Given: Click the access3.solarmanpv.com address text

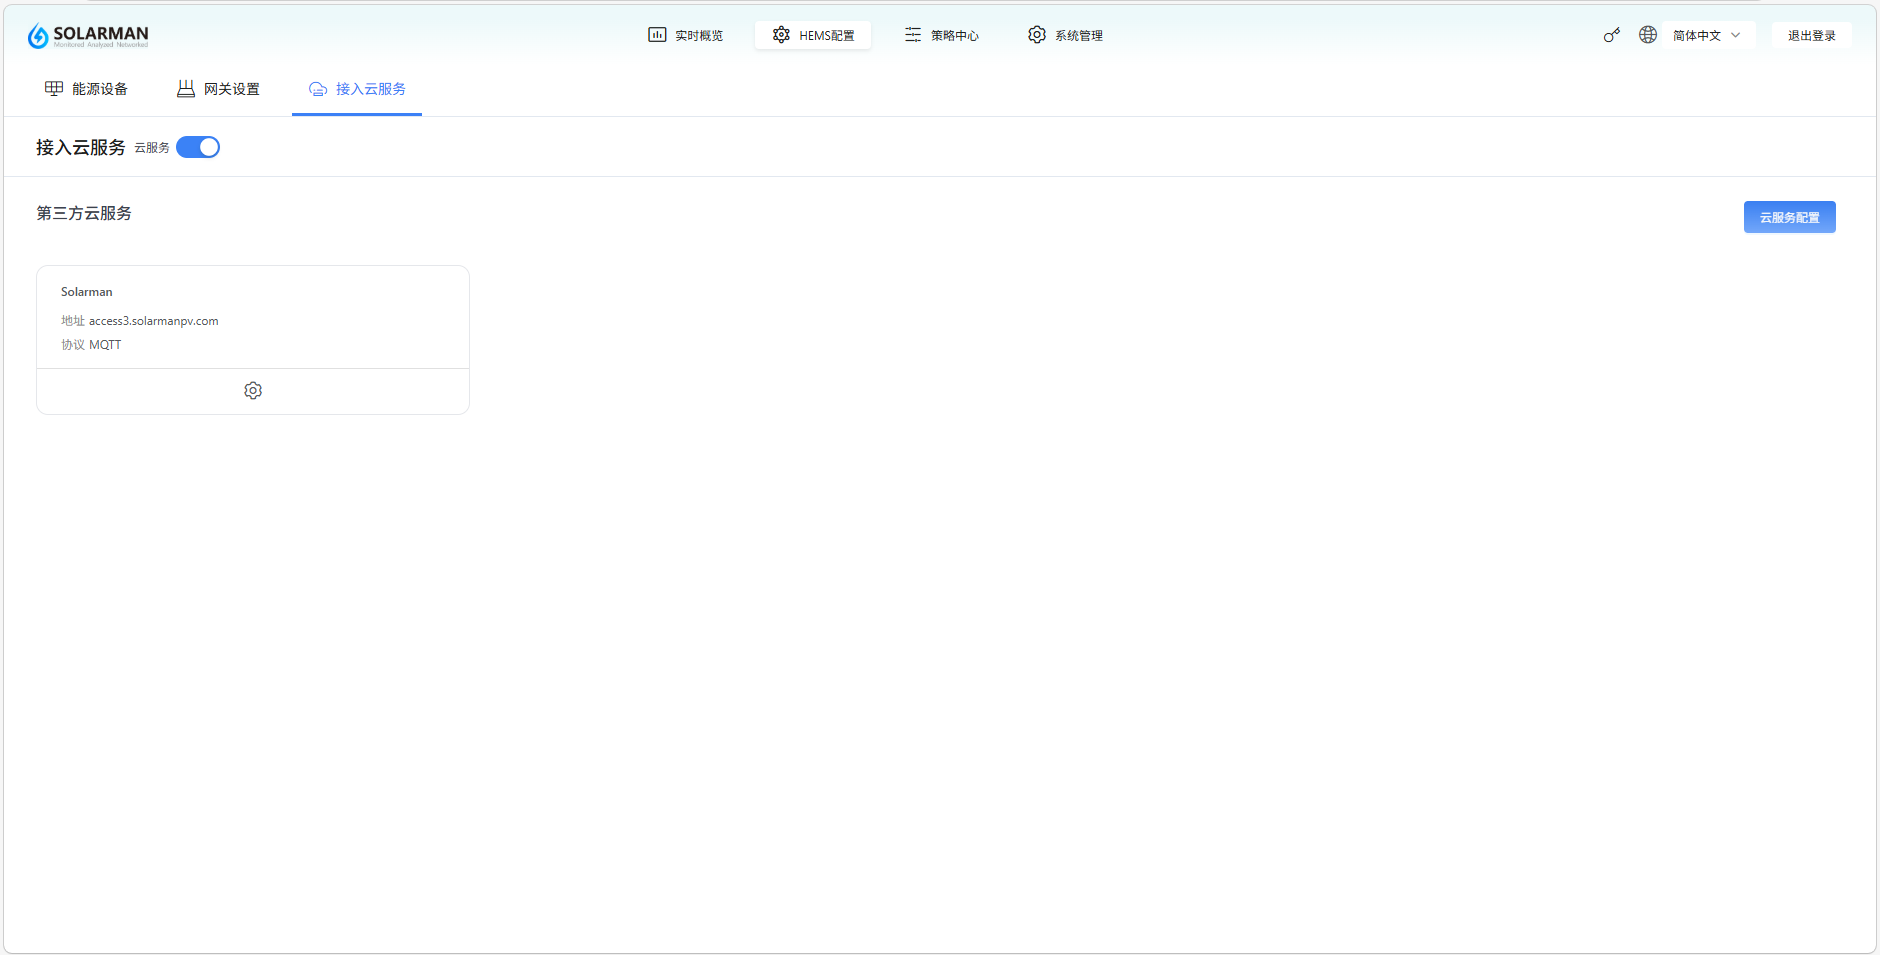Looking at the screenshot, I should tap(153, 321).
